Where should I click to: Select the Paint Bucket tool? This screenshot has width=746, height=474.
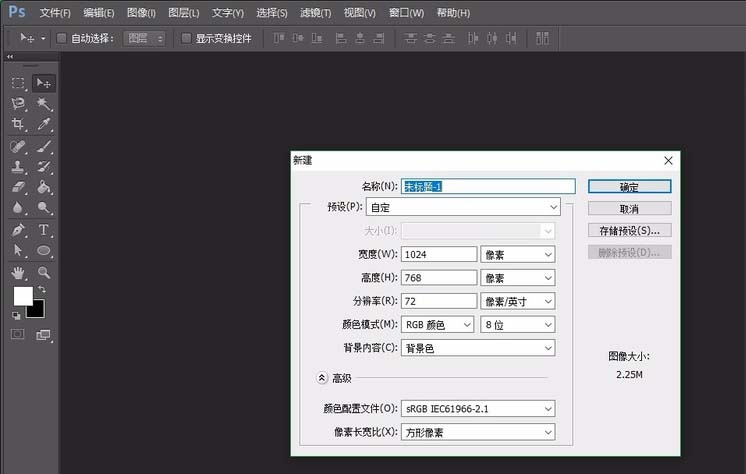click(44, 187)
